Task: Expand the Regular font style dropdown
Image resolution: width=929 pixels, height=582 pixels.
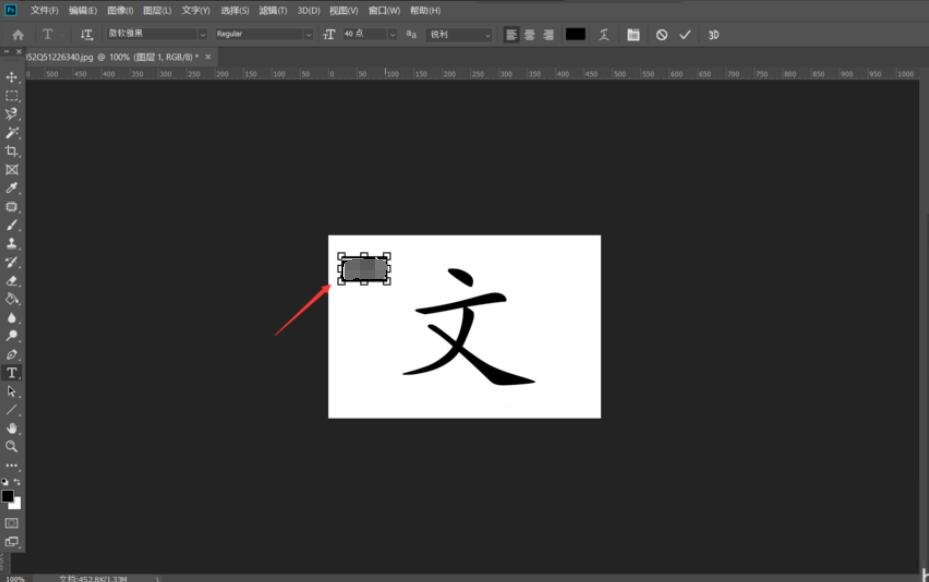Action: 264,34
